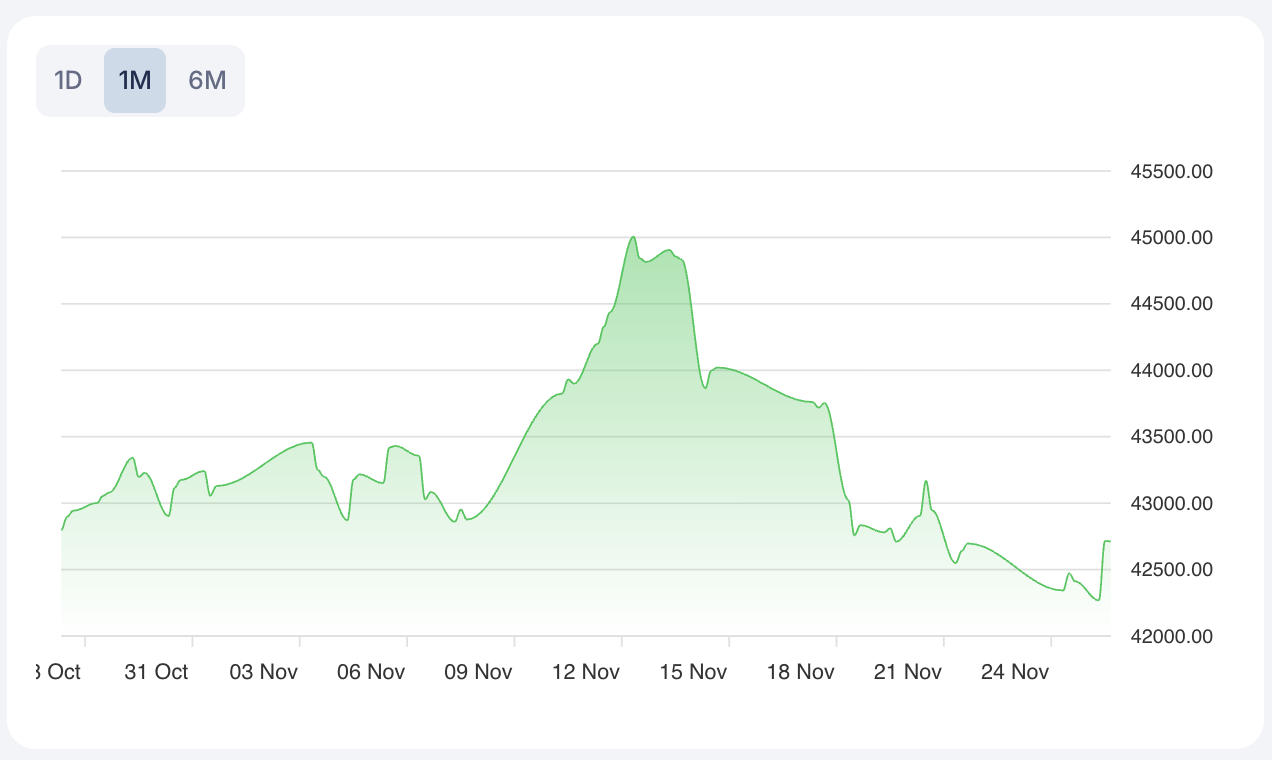Image resolution: width=1272 pixels, height=760 pixels.
Task: Select the 42500.00 price label
Action: (1171, 570)
